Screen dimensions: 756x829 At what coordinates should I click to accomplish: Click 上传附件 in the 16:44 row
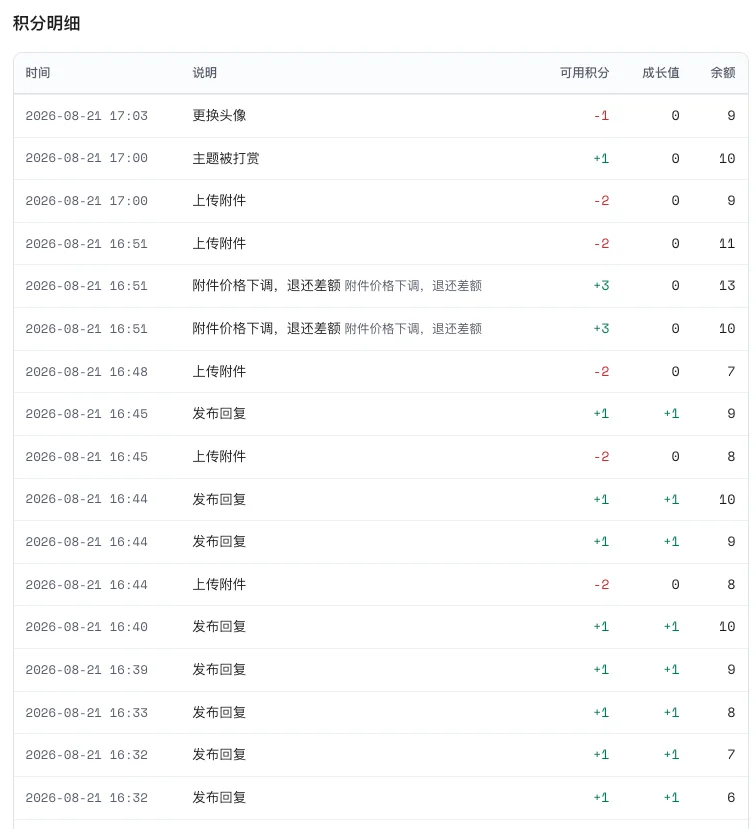click(x=219, y=584)
